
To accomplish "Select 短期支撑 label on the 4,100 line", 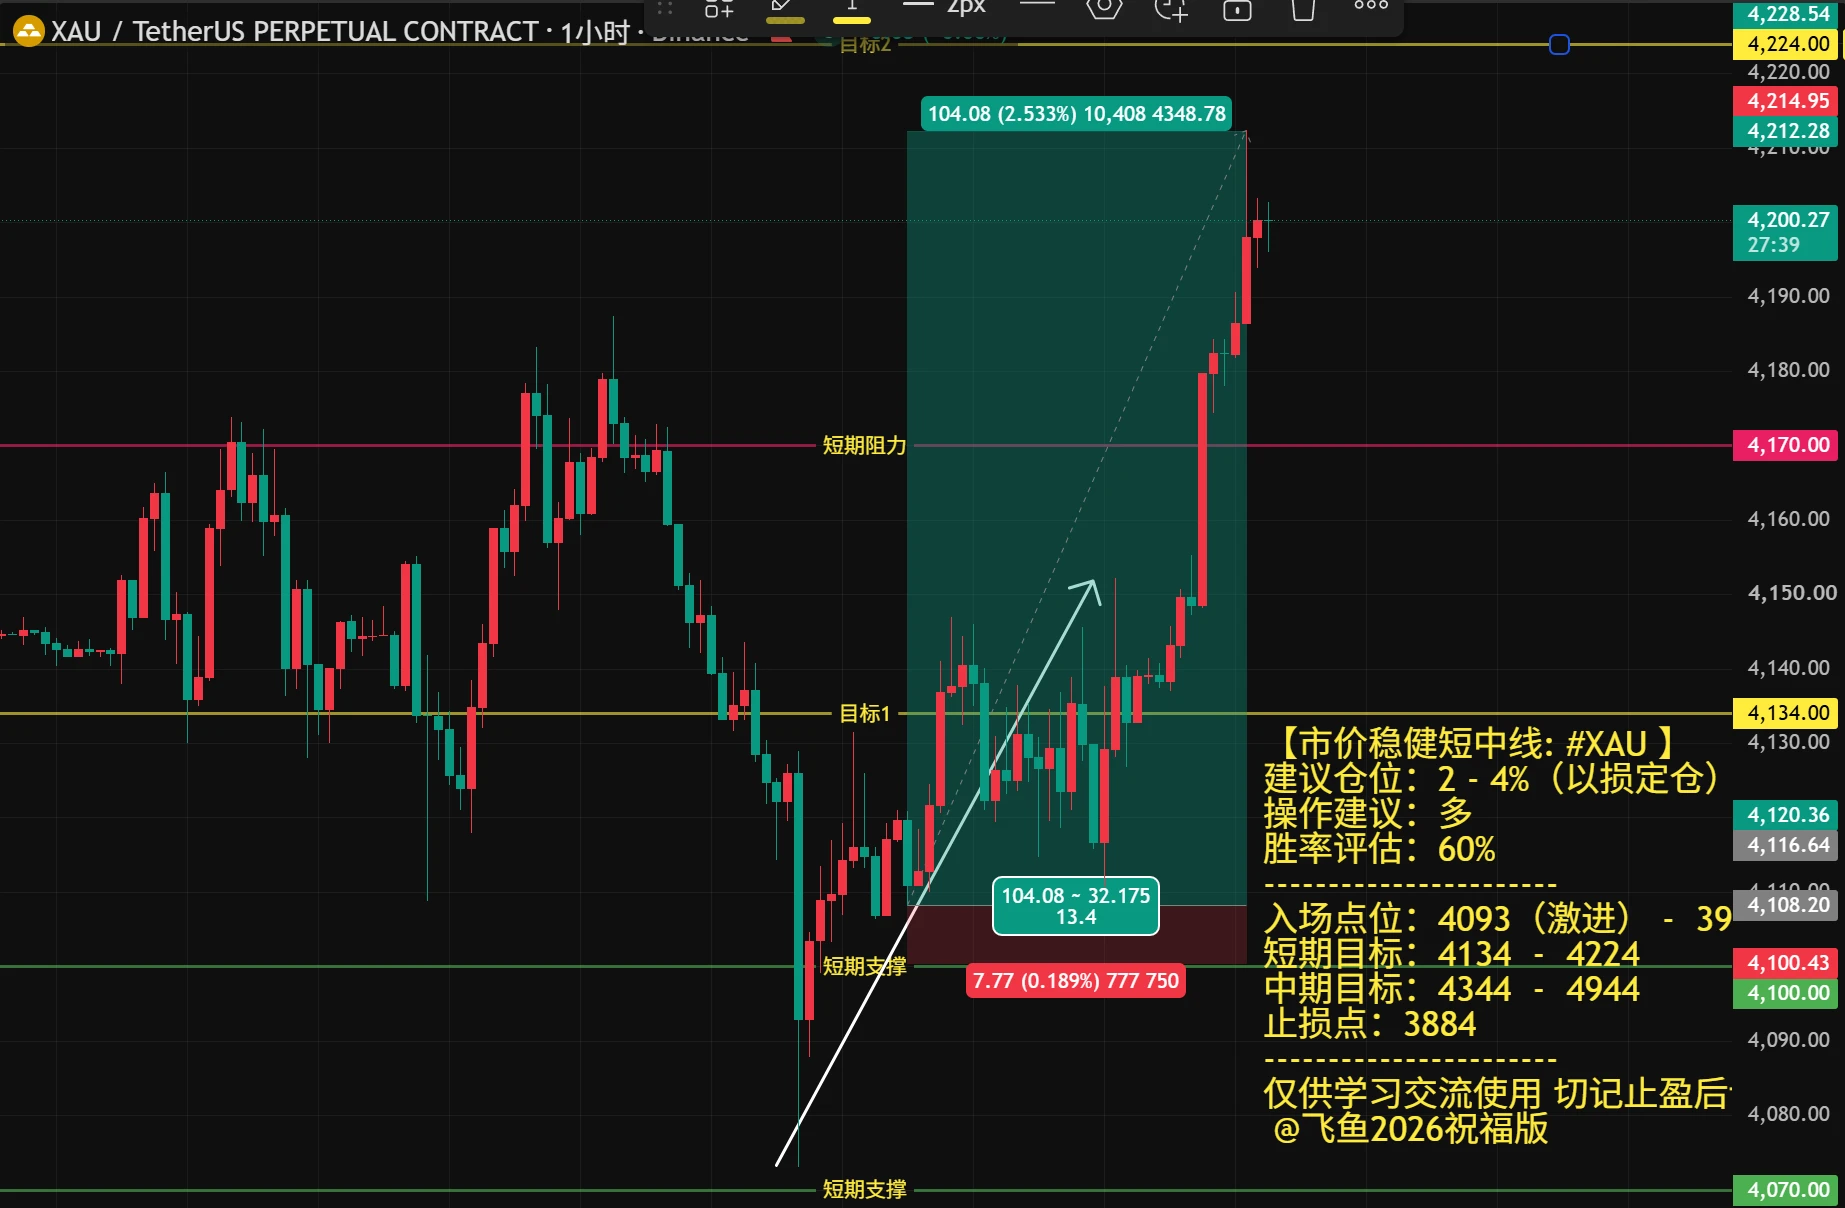I will (864, 966).
